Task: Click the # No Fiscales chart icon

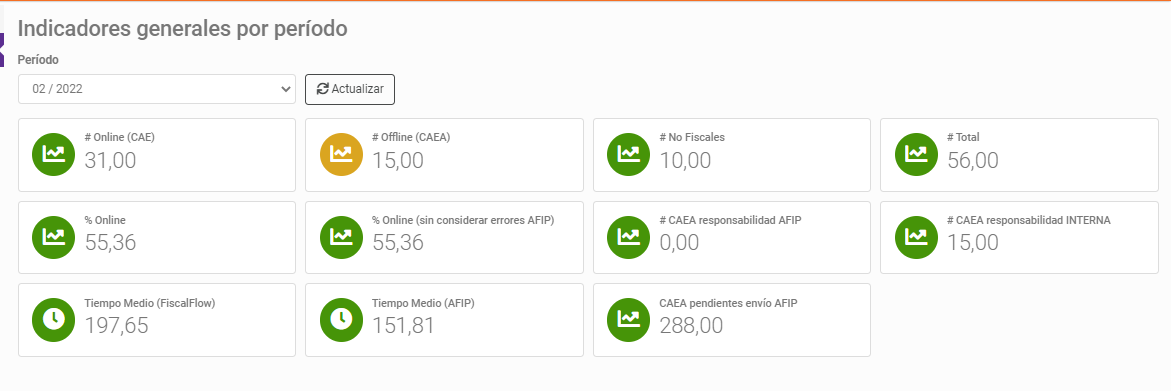Action: [629, 154]
